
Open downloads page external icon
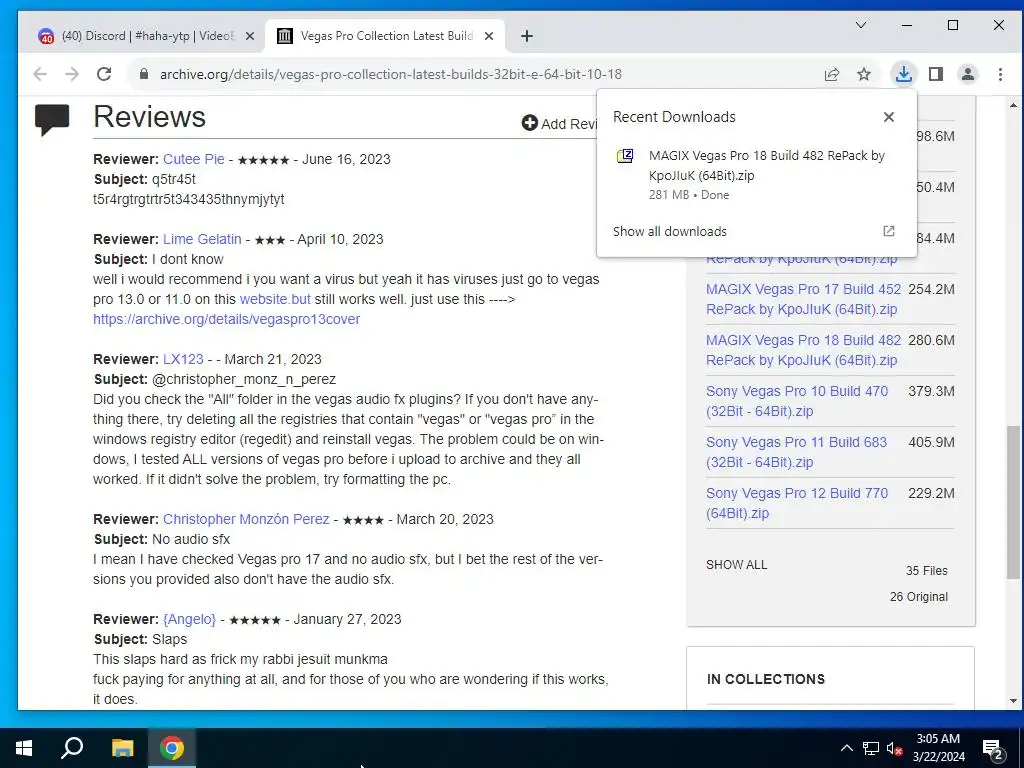(x=888, y=231)
